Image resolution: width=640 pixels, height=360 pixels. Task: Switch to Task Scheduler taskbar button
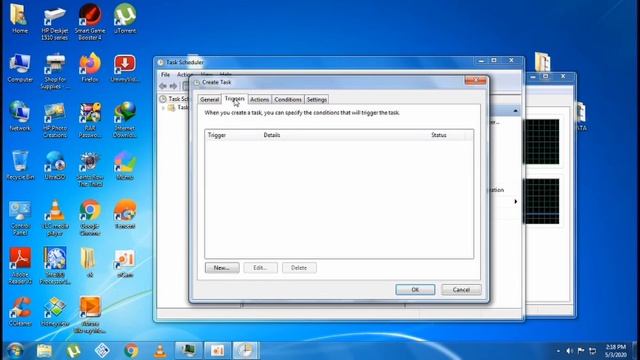[245, 351]
